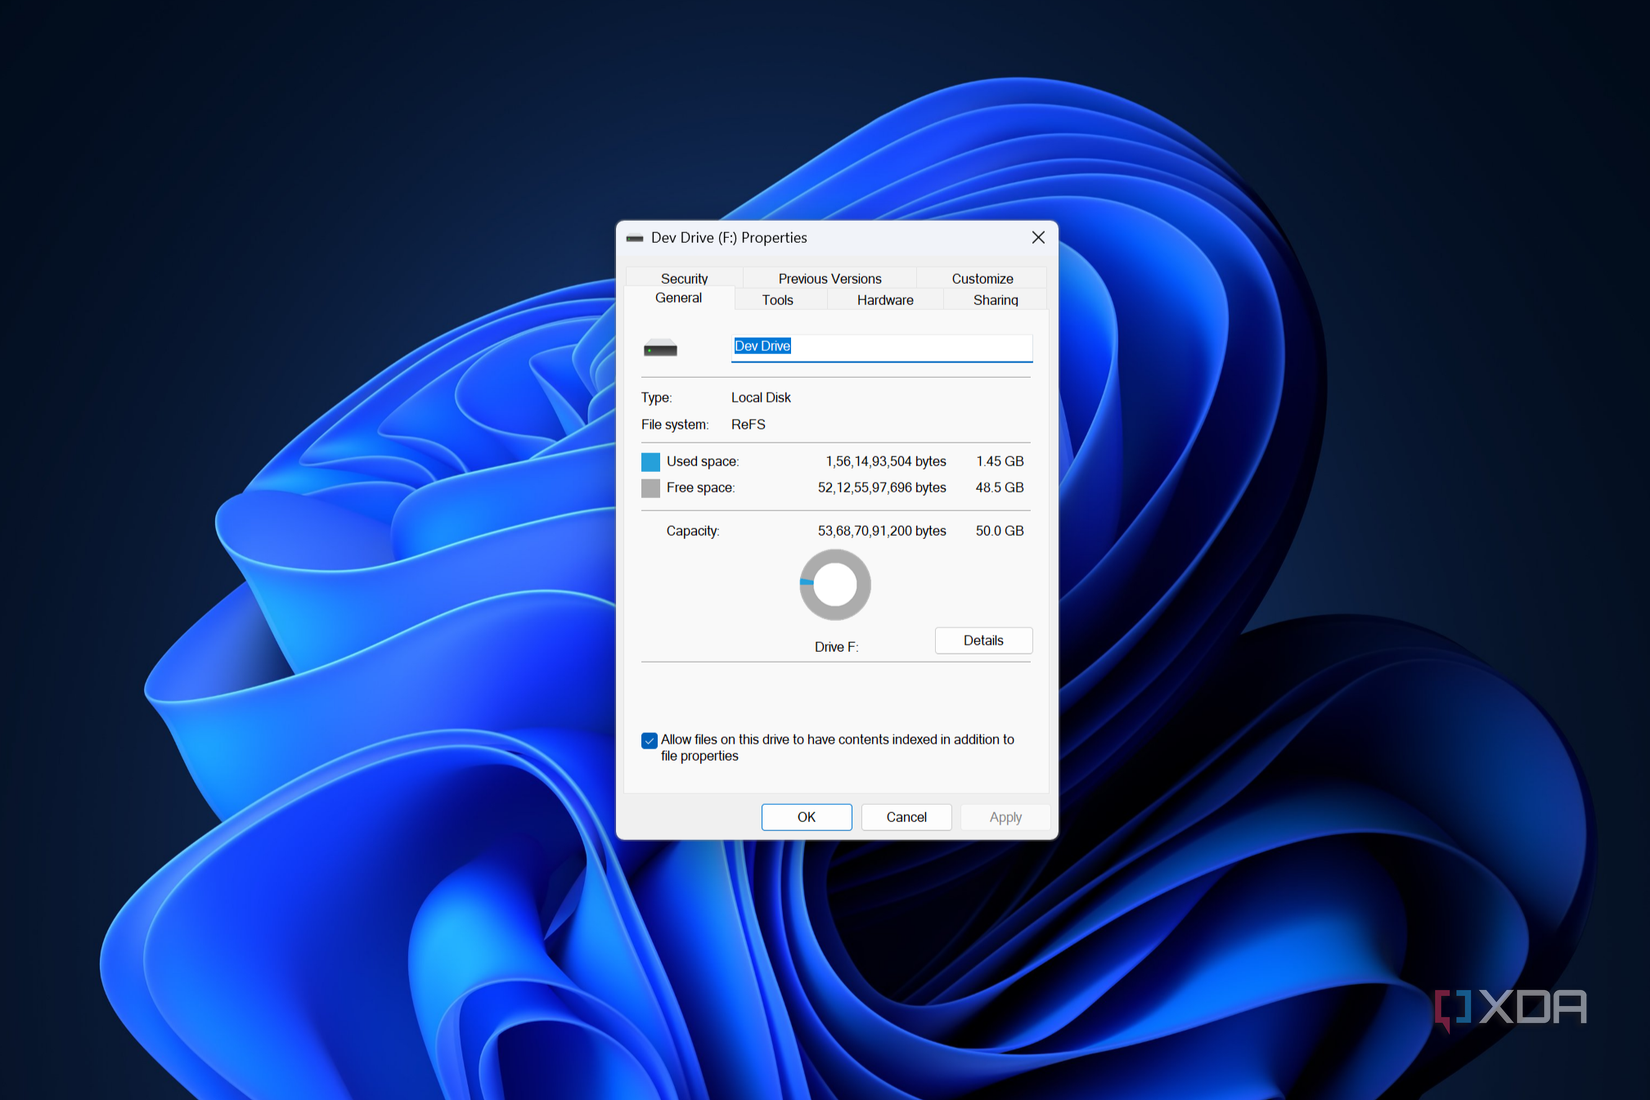Click the dialog title 'Dev Drive (F:) Properties'

[x=729, y=237]
